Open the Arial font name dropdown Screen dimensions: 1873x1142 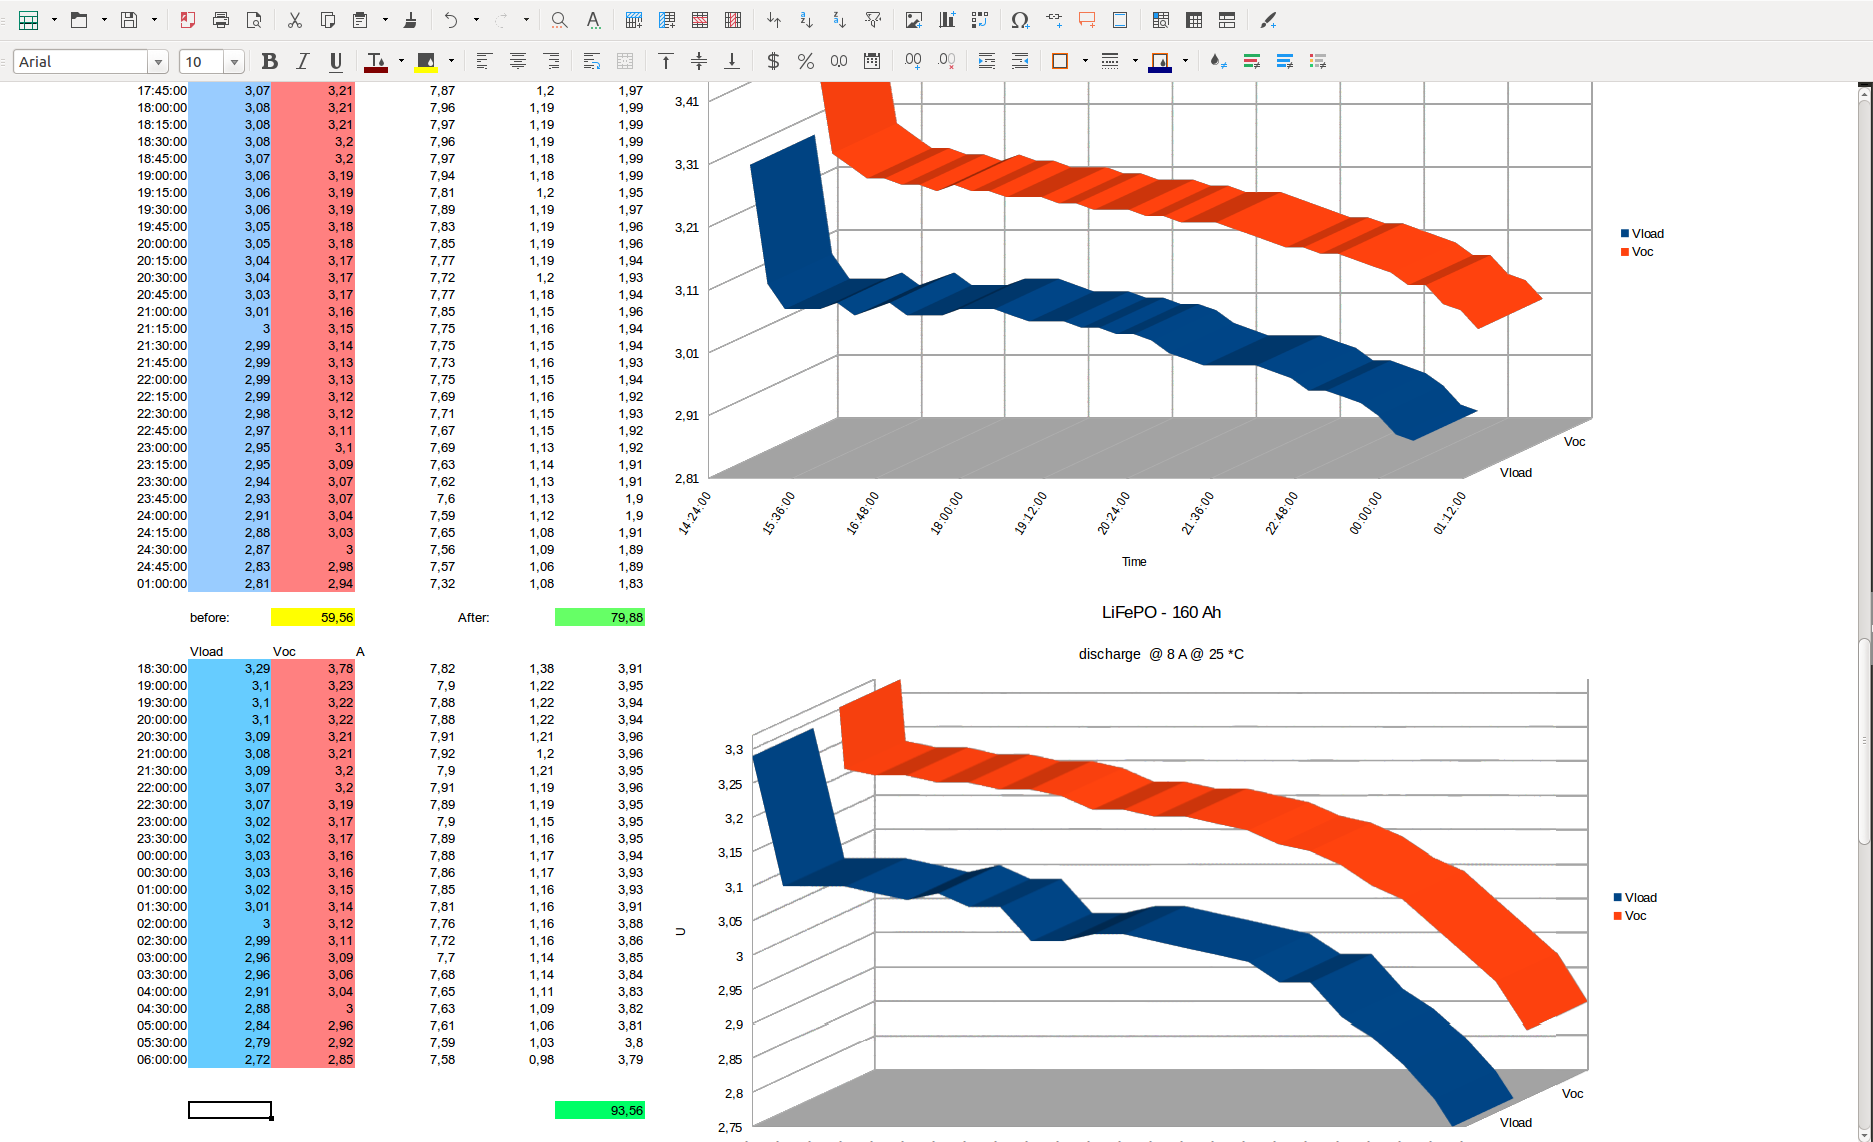[158, 62]
